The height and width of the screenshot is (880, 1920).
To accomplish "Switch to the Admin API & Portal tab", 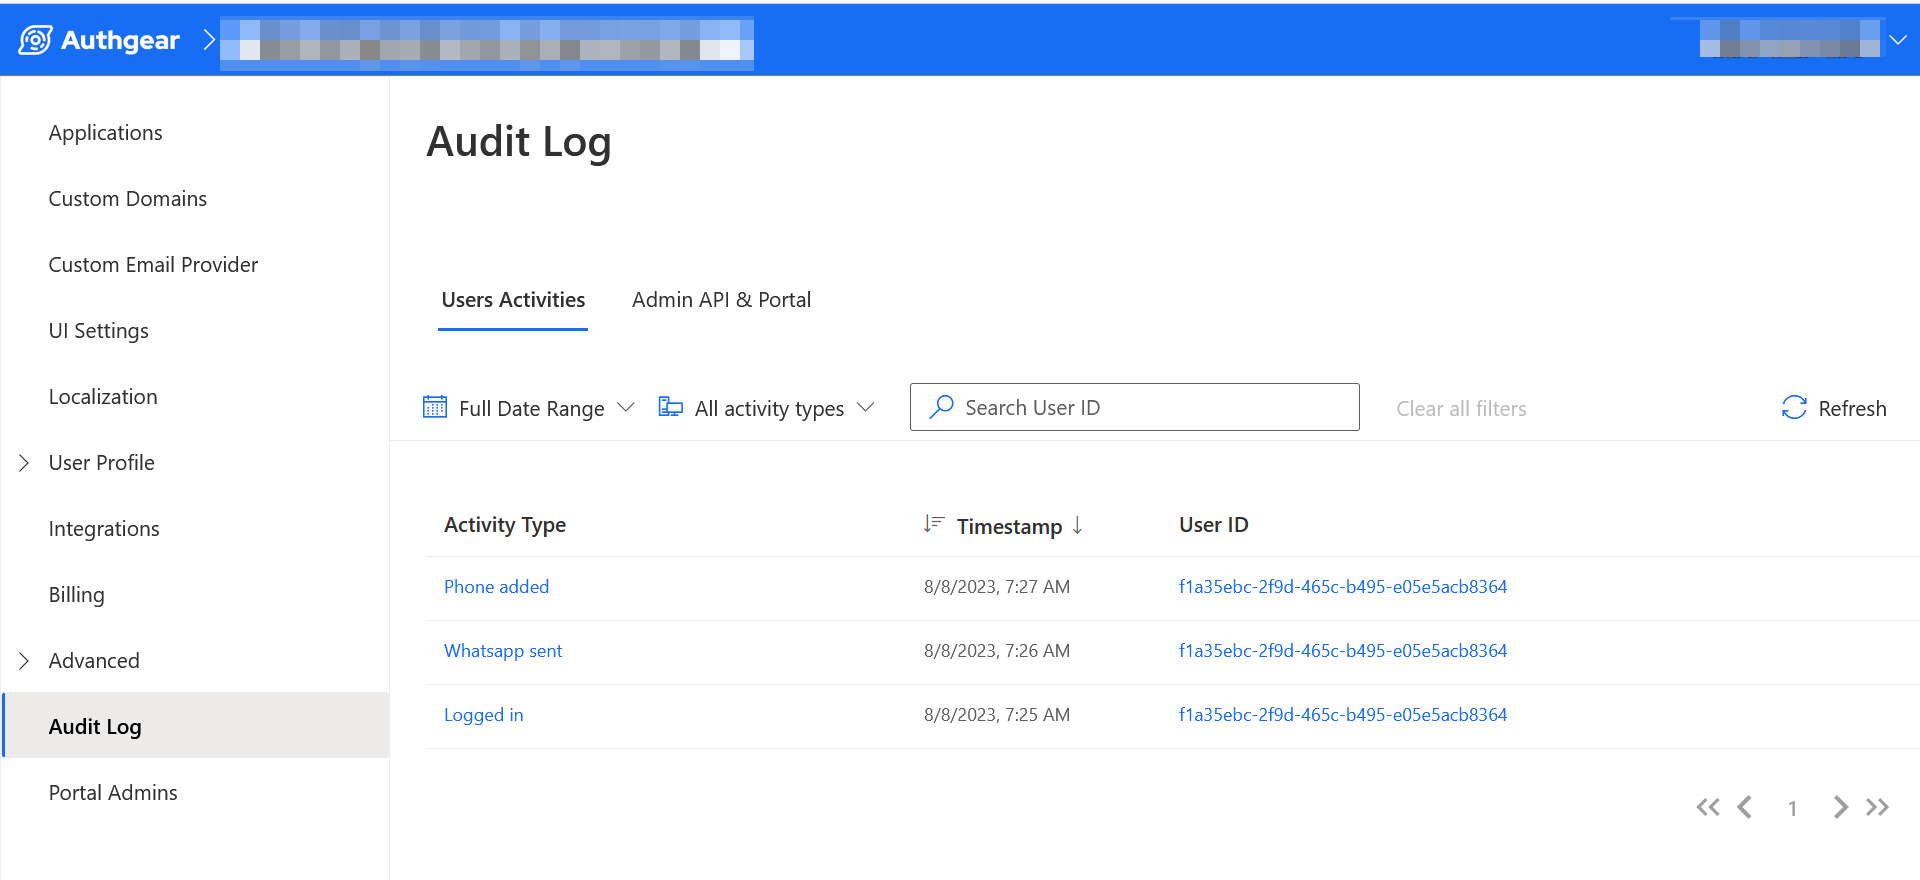I will (x=721, y=300).
